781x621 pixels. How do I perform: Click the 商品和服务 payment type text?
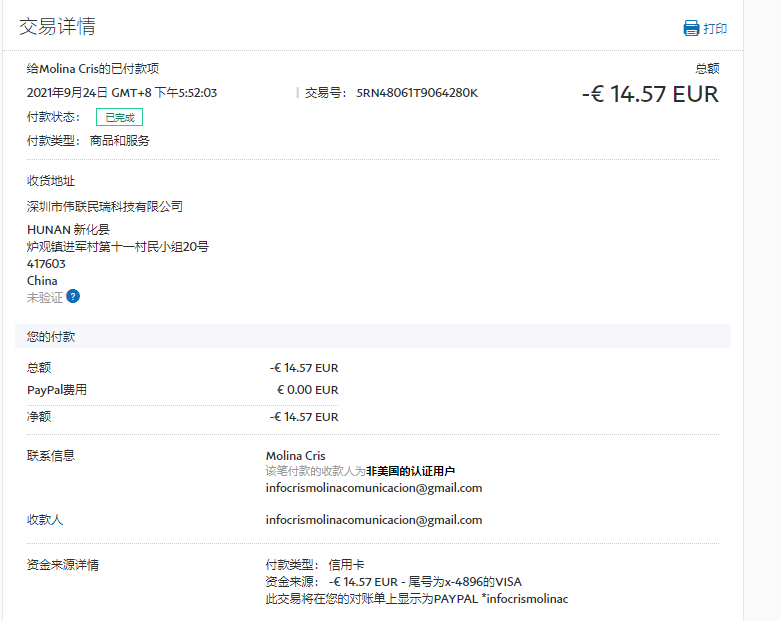(119, 141)
